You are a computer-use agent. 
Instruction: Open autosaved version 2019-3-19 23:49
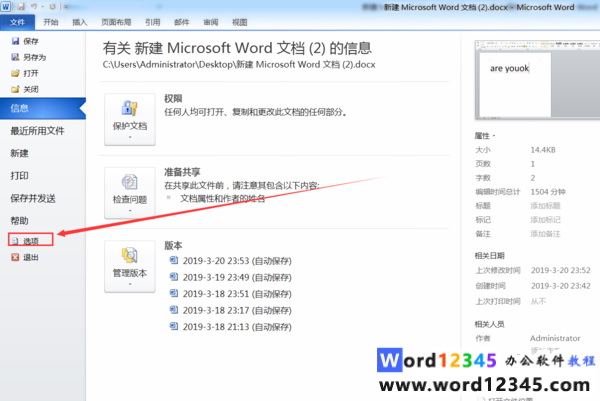pos(237,277)
